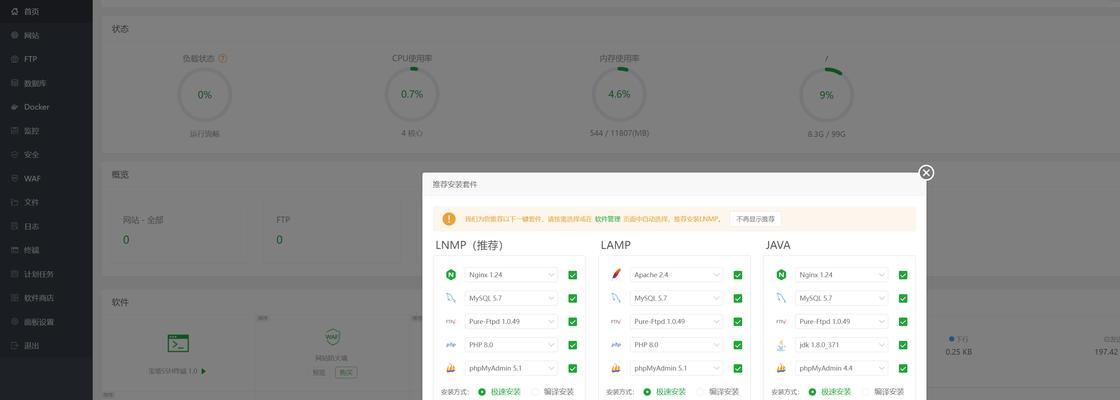Uncheck the Apache 2.4 checkbox in the LAMP column

tap(738, 275)
